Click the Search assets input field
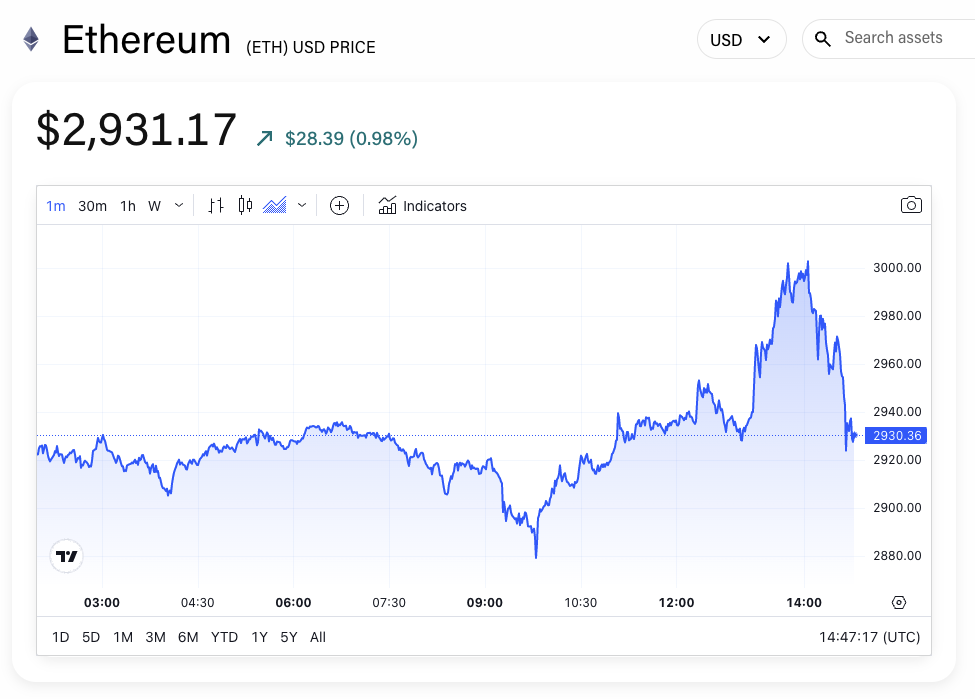This screenshot has width=975, height=699. (x=895, y=38)
